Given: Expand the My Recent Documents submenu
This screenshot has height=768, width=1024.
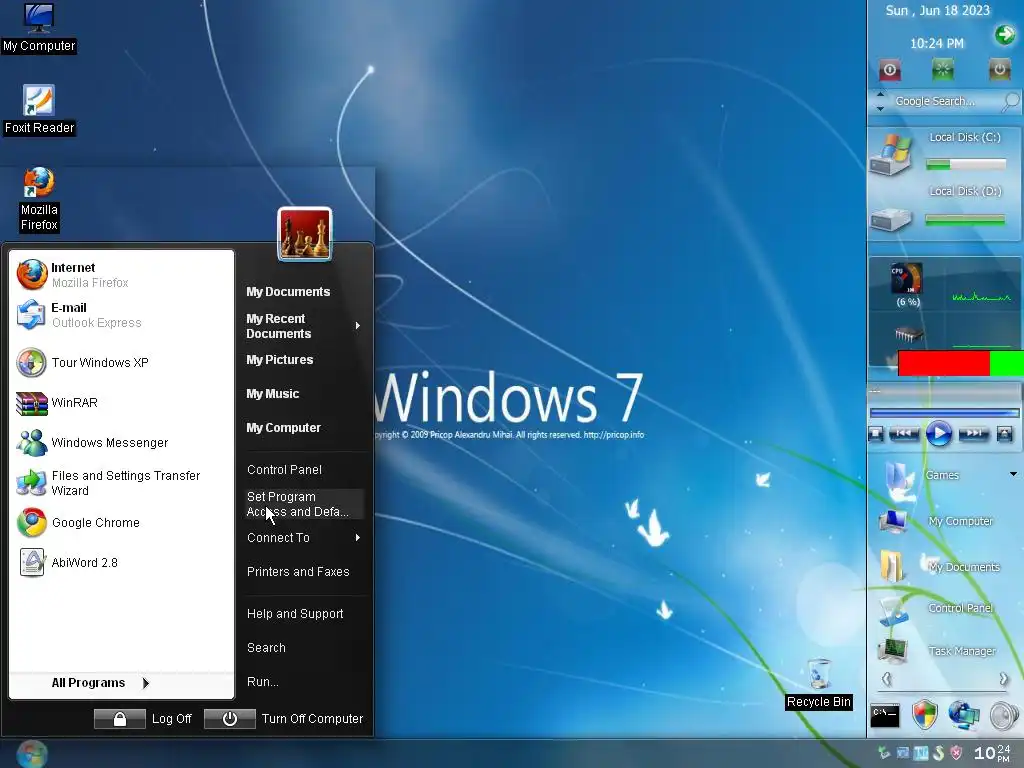Looking at the screenshot, I should [304, 326].
